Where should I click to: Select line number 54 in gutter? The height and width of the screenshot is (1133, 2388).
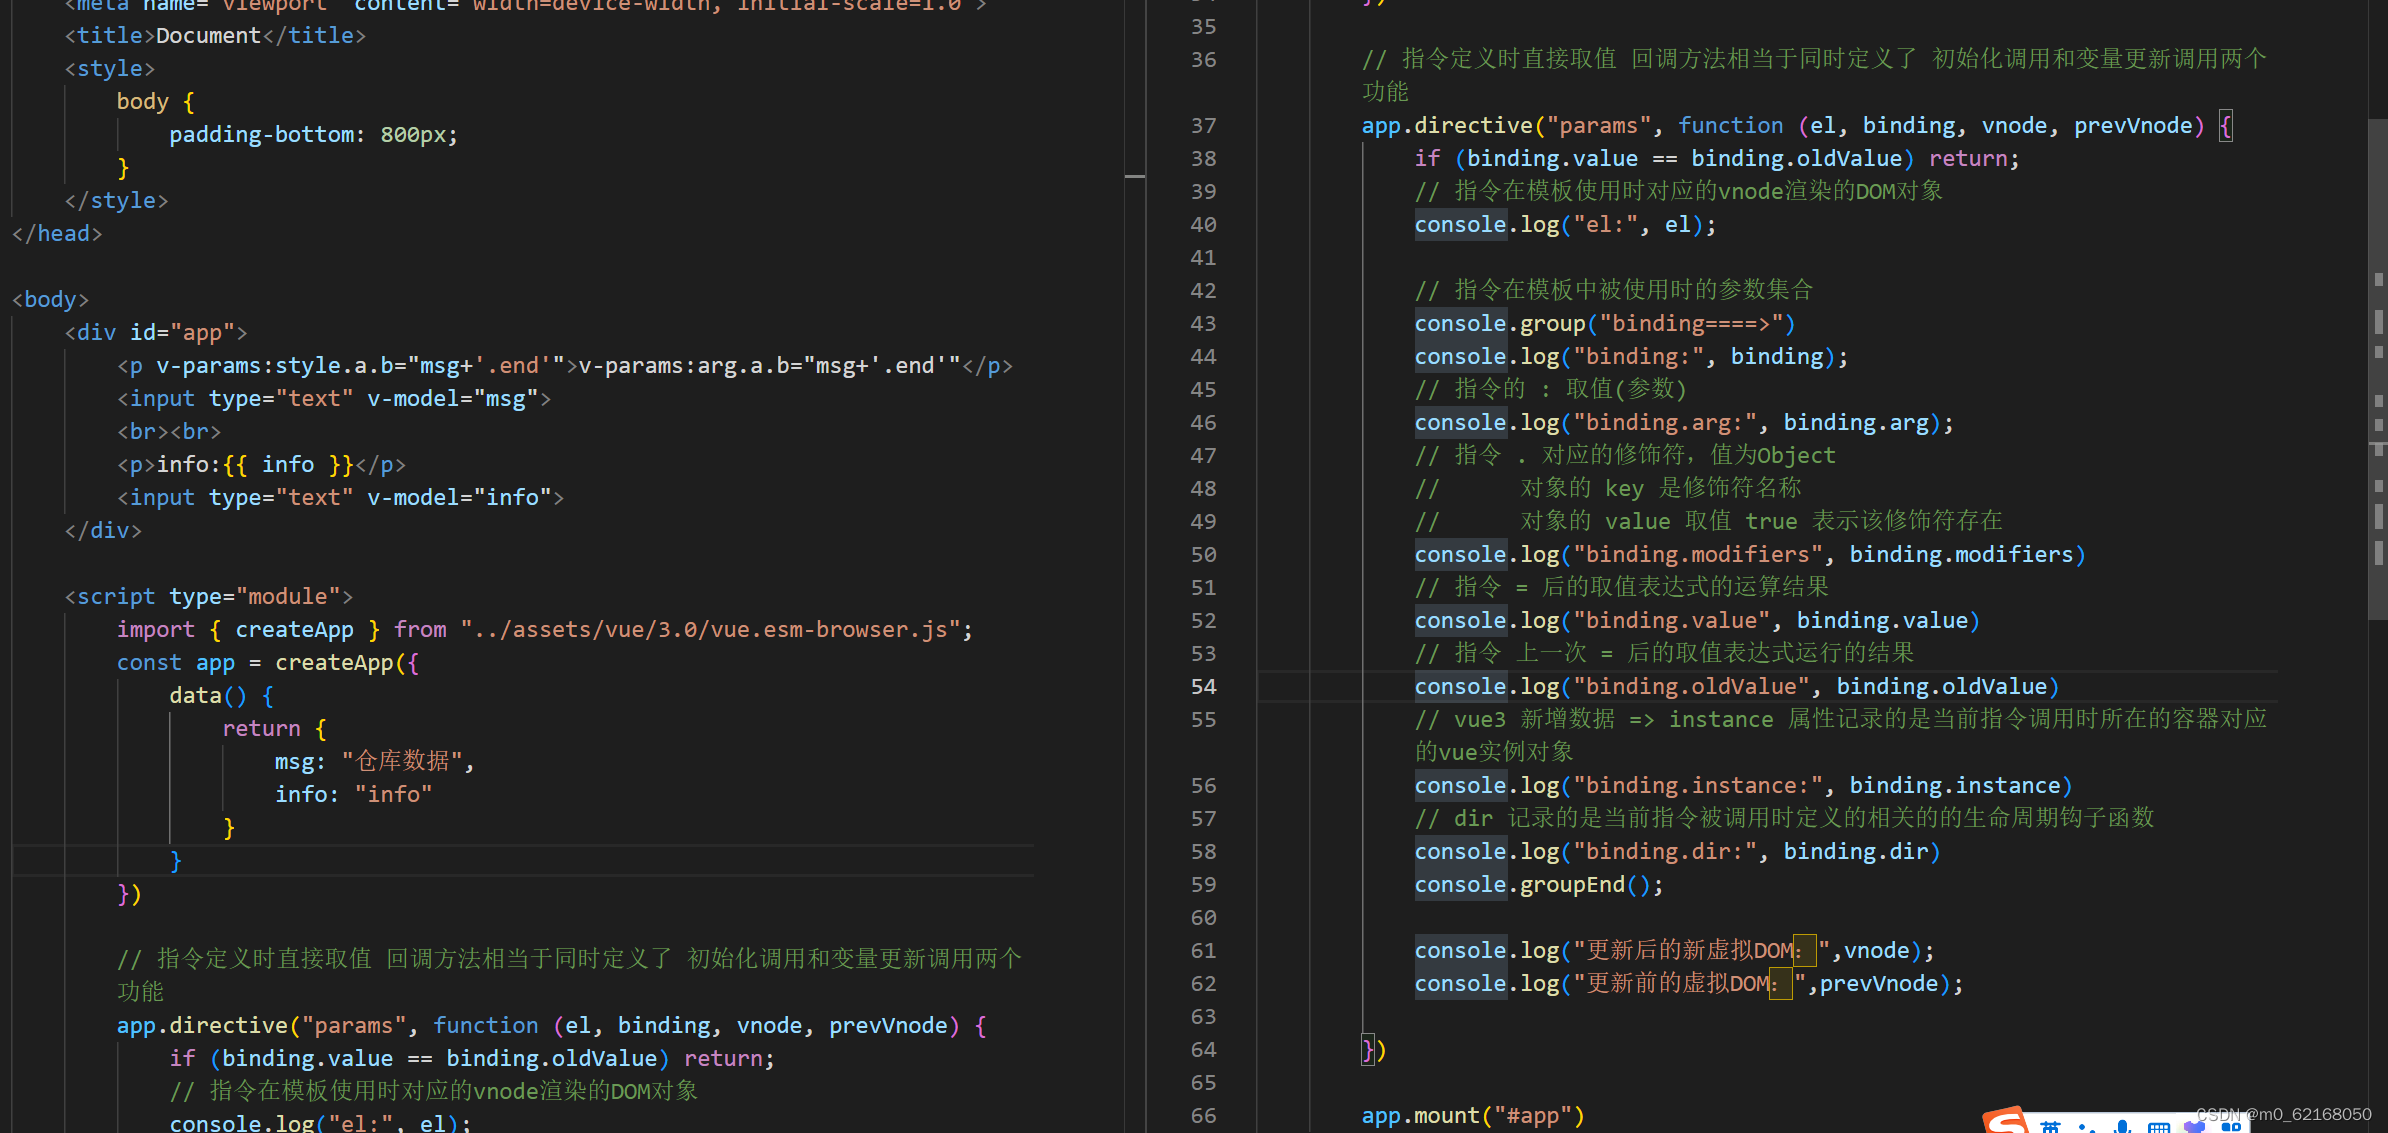click(1203, 687)
